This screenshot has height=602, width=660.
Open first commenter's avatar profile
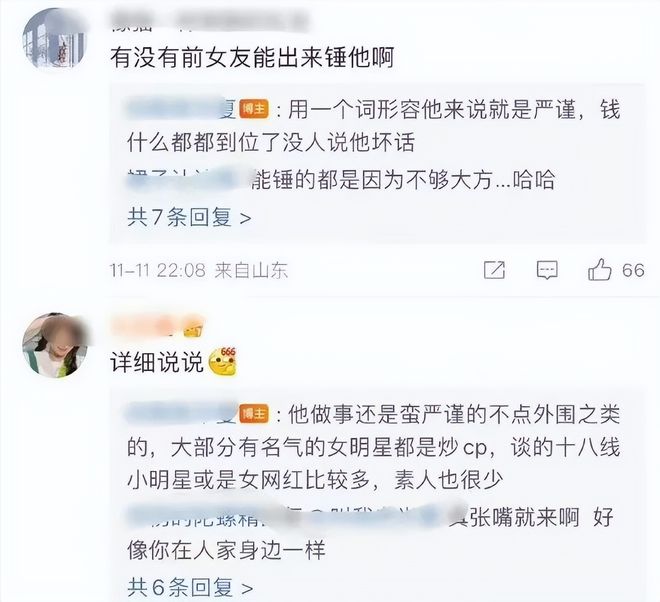(x=54, y=39)
